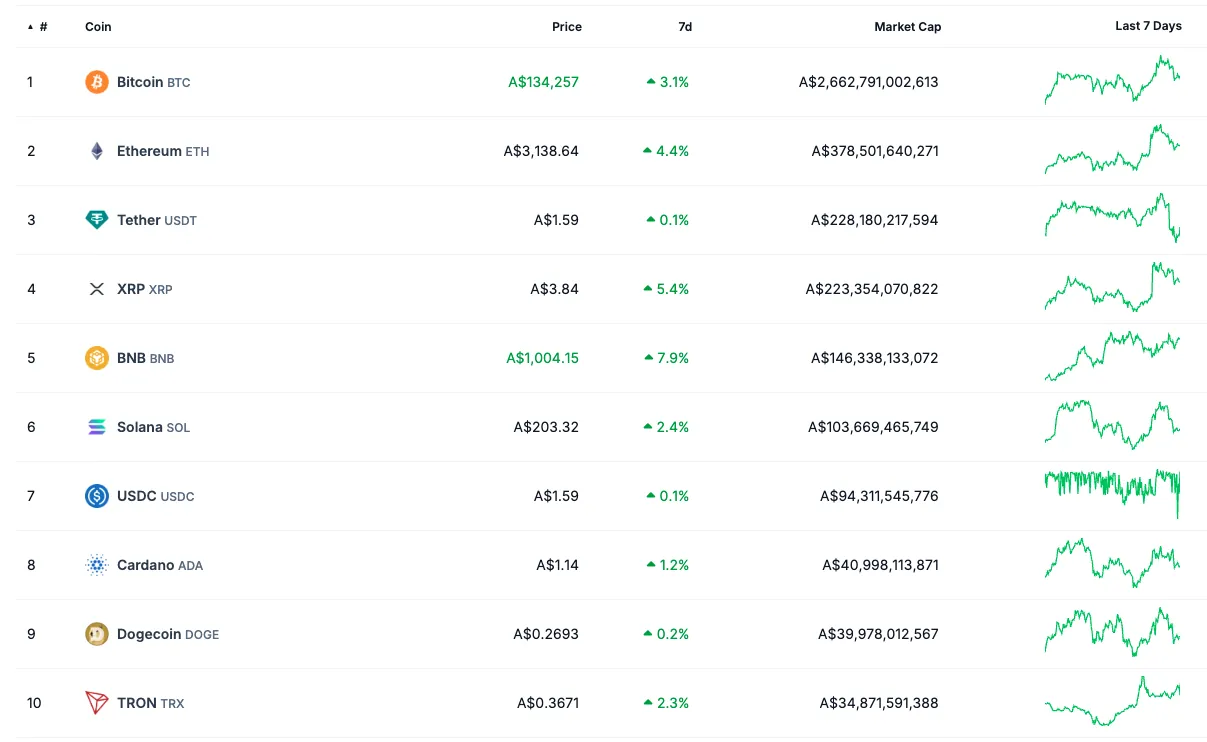
Task: Click Dogecoin 7d change 0.2%
Action: pyautogui.click(x=666, y=634)
